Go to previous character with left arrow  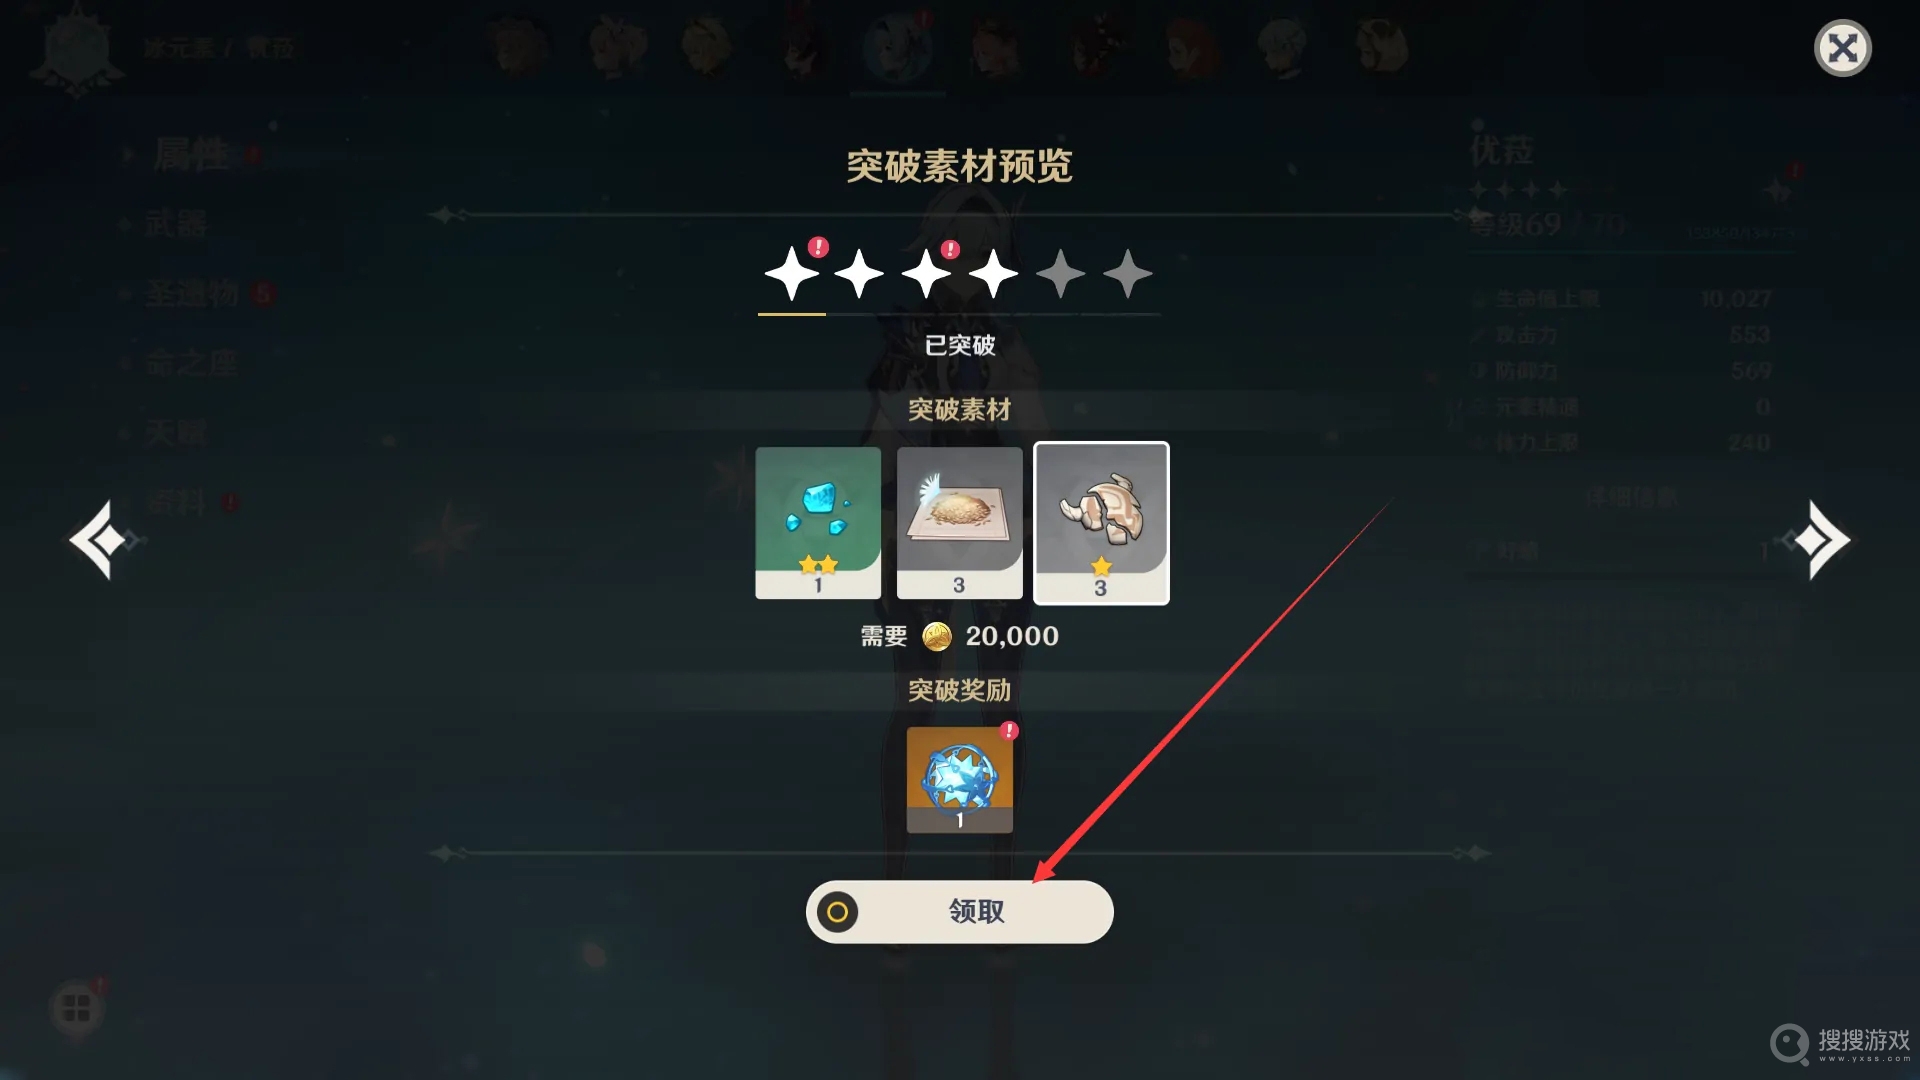coord(101,540)
